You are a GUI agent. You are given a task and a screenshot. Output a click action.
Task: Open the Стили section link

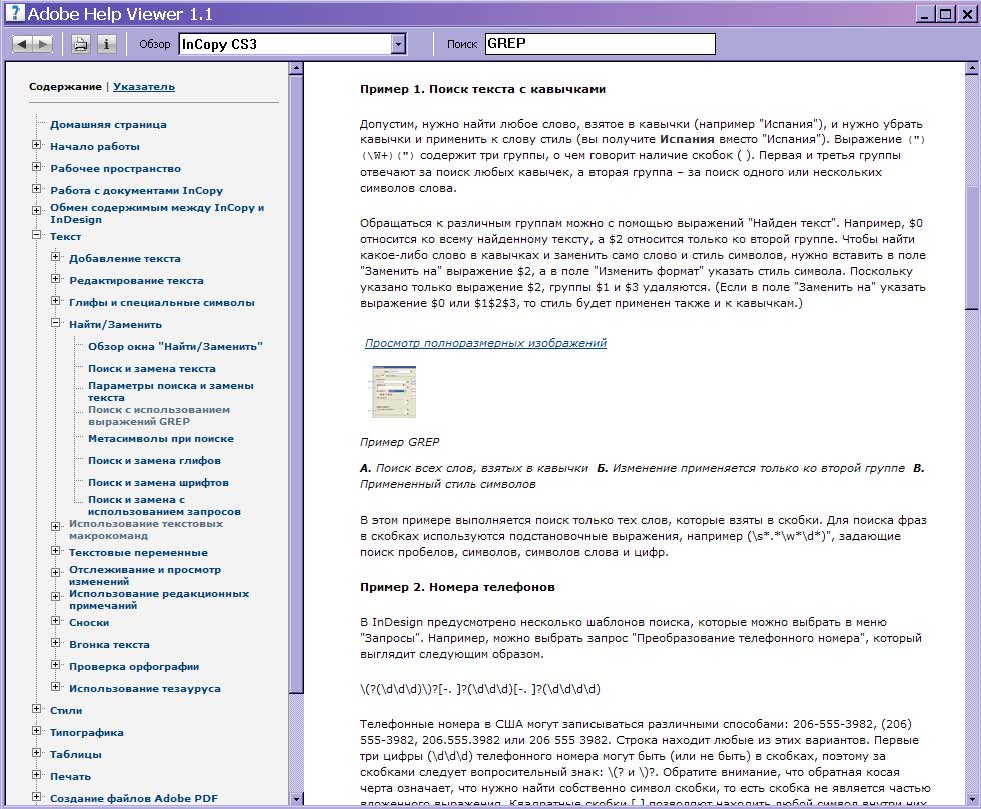(x=66, y=711)
